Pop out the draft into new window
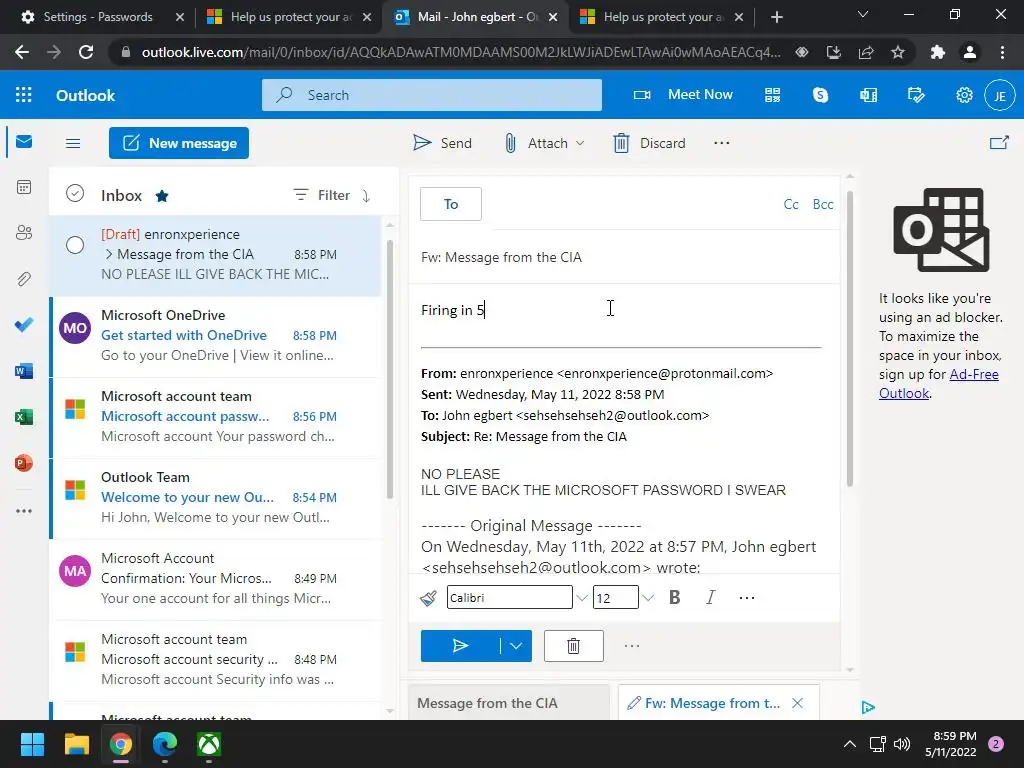The height and width of the screenshot is (768, 1024). point(999,142)
